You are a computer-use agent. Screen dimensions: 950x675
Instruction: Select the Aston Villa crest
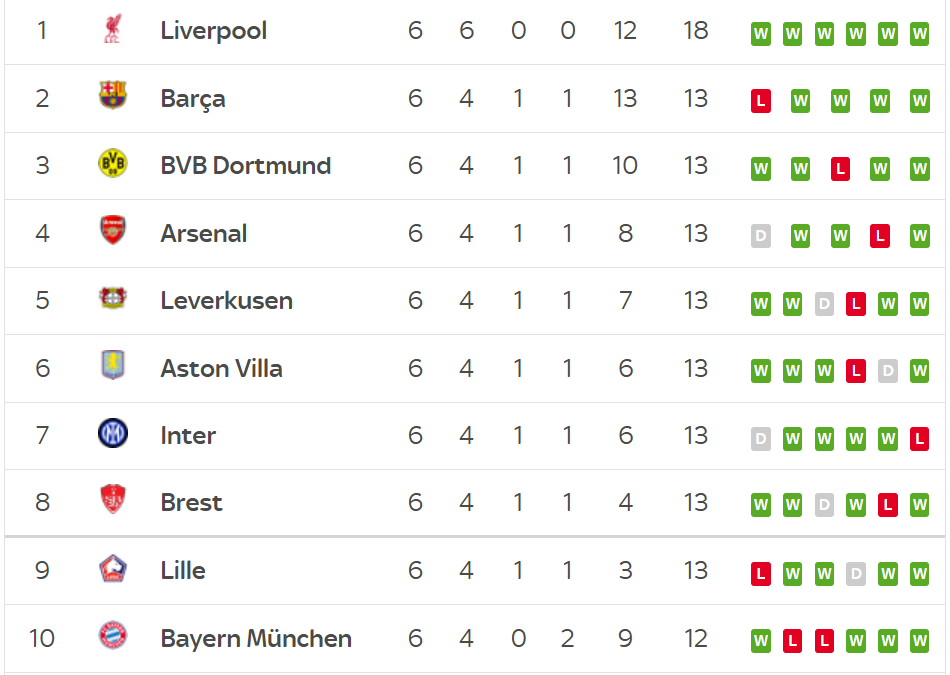pos(113,367)
